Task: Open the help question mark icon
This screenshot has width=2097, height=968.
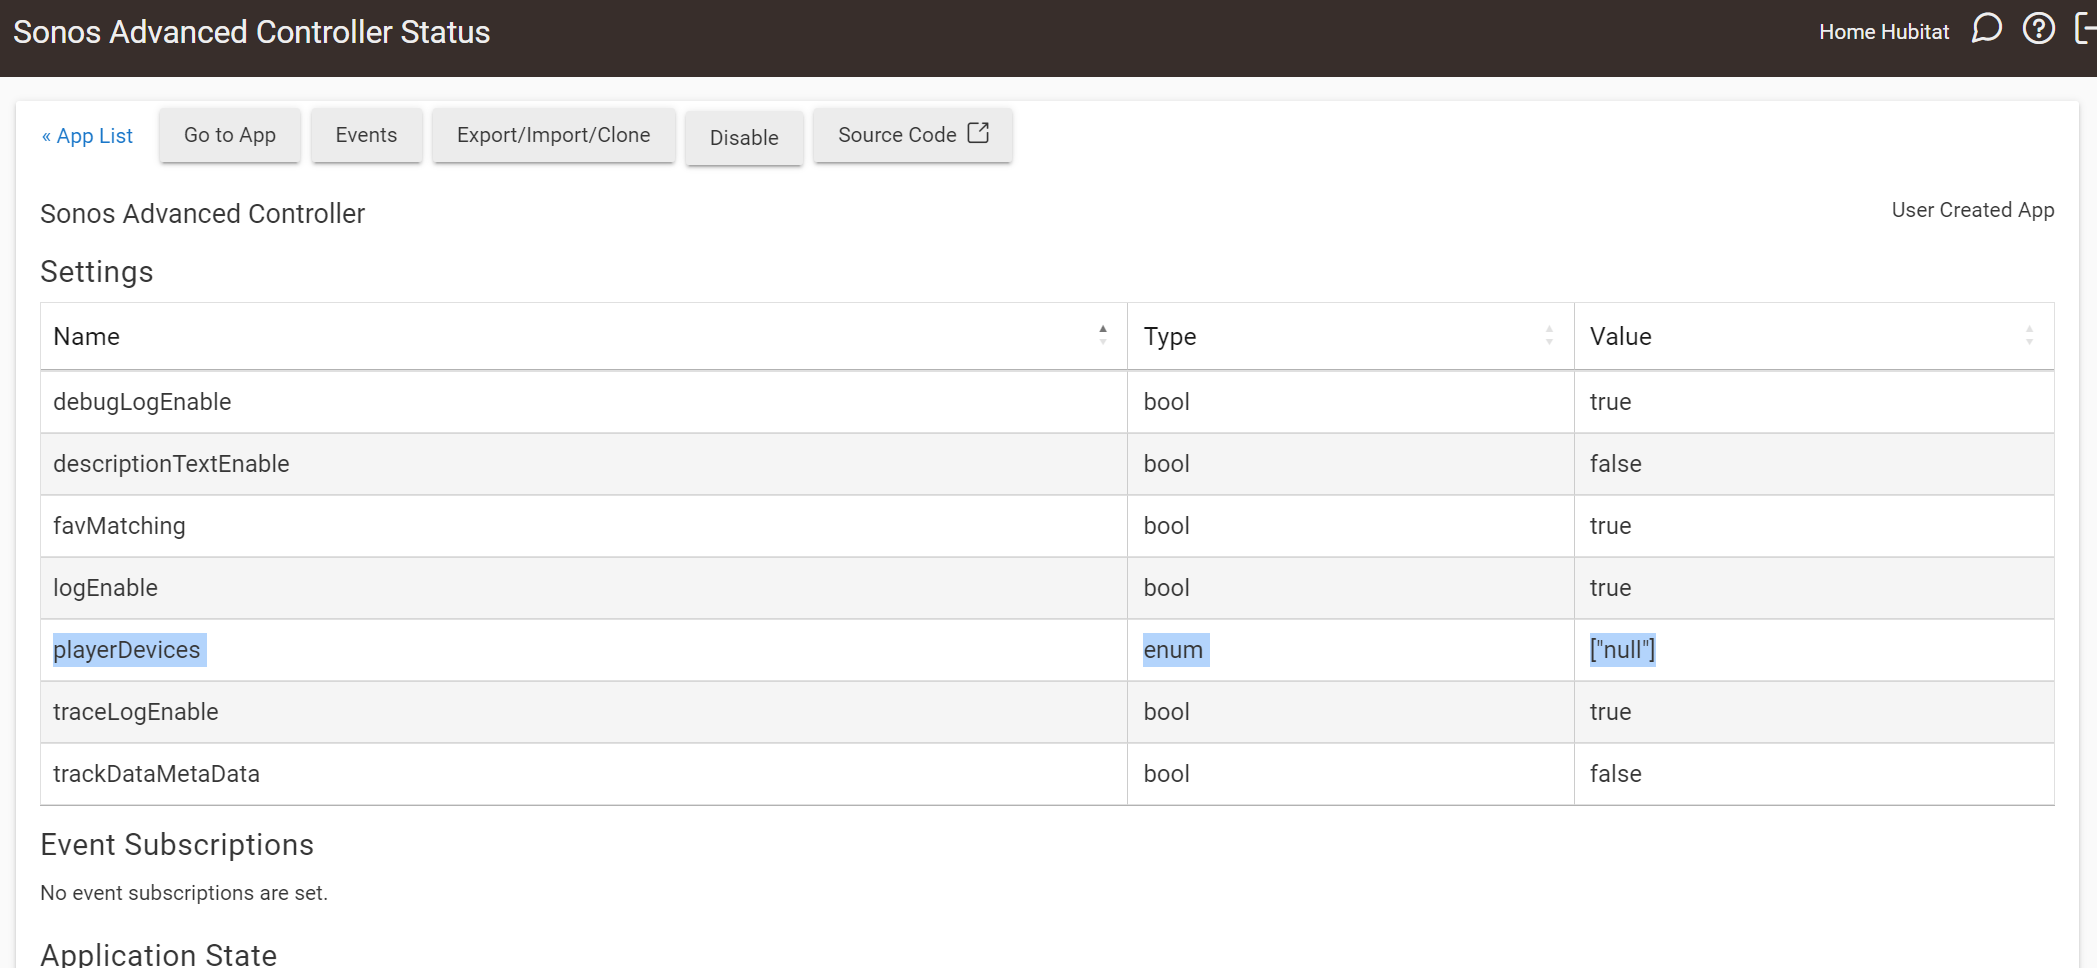Action: coord(2038,29)
